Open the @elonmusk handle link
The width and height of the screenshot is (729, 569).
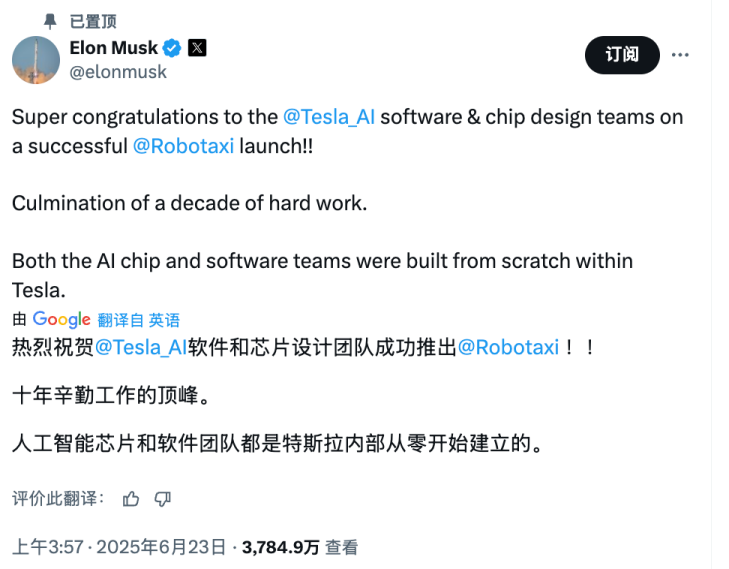(x=118, y=72)
